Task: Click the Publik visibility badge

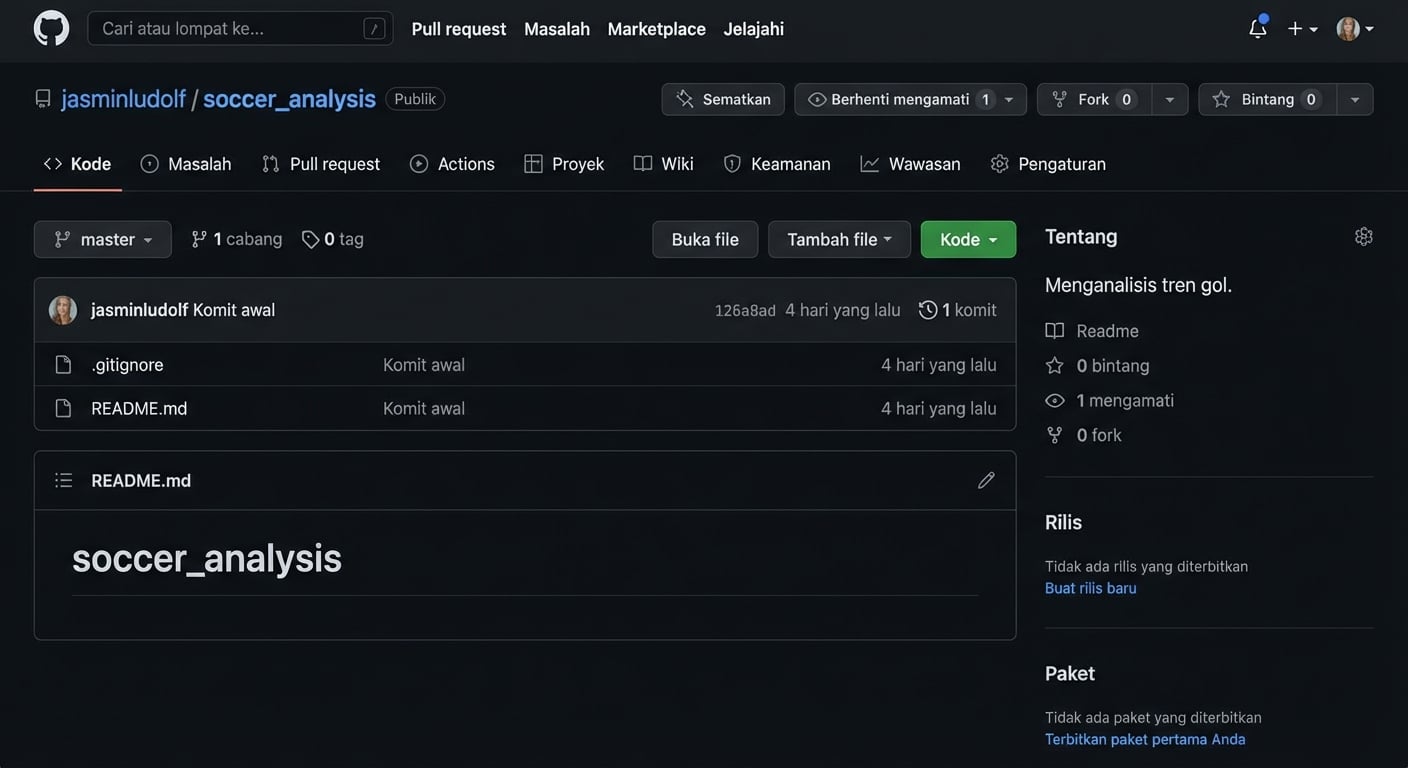Action: click(x=415, y=99)
